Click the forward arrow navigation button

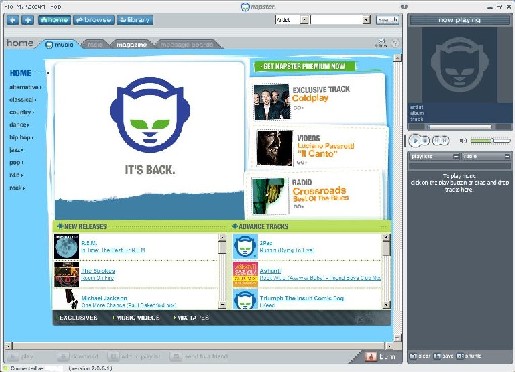coord(28,20)
